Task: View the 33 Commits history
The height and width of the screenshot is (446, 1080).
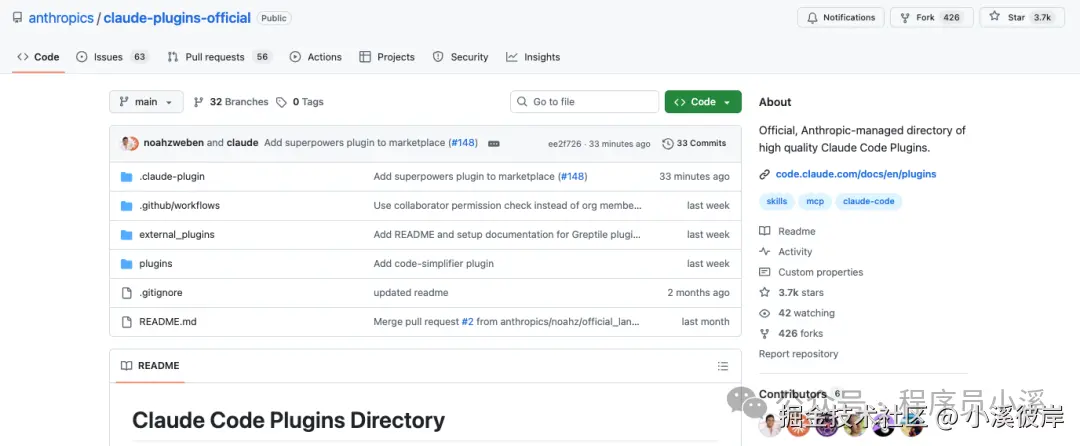Action: 694,143
